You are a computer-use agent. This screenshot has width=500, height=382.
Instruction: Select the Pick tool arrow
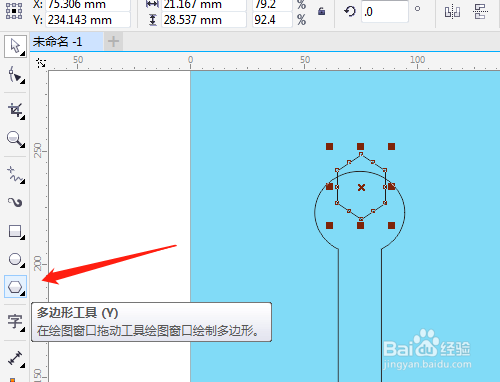click(x=15, y=46)
